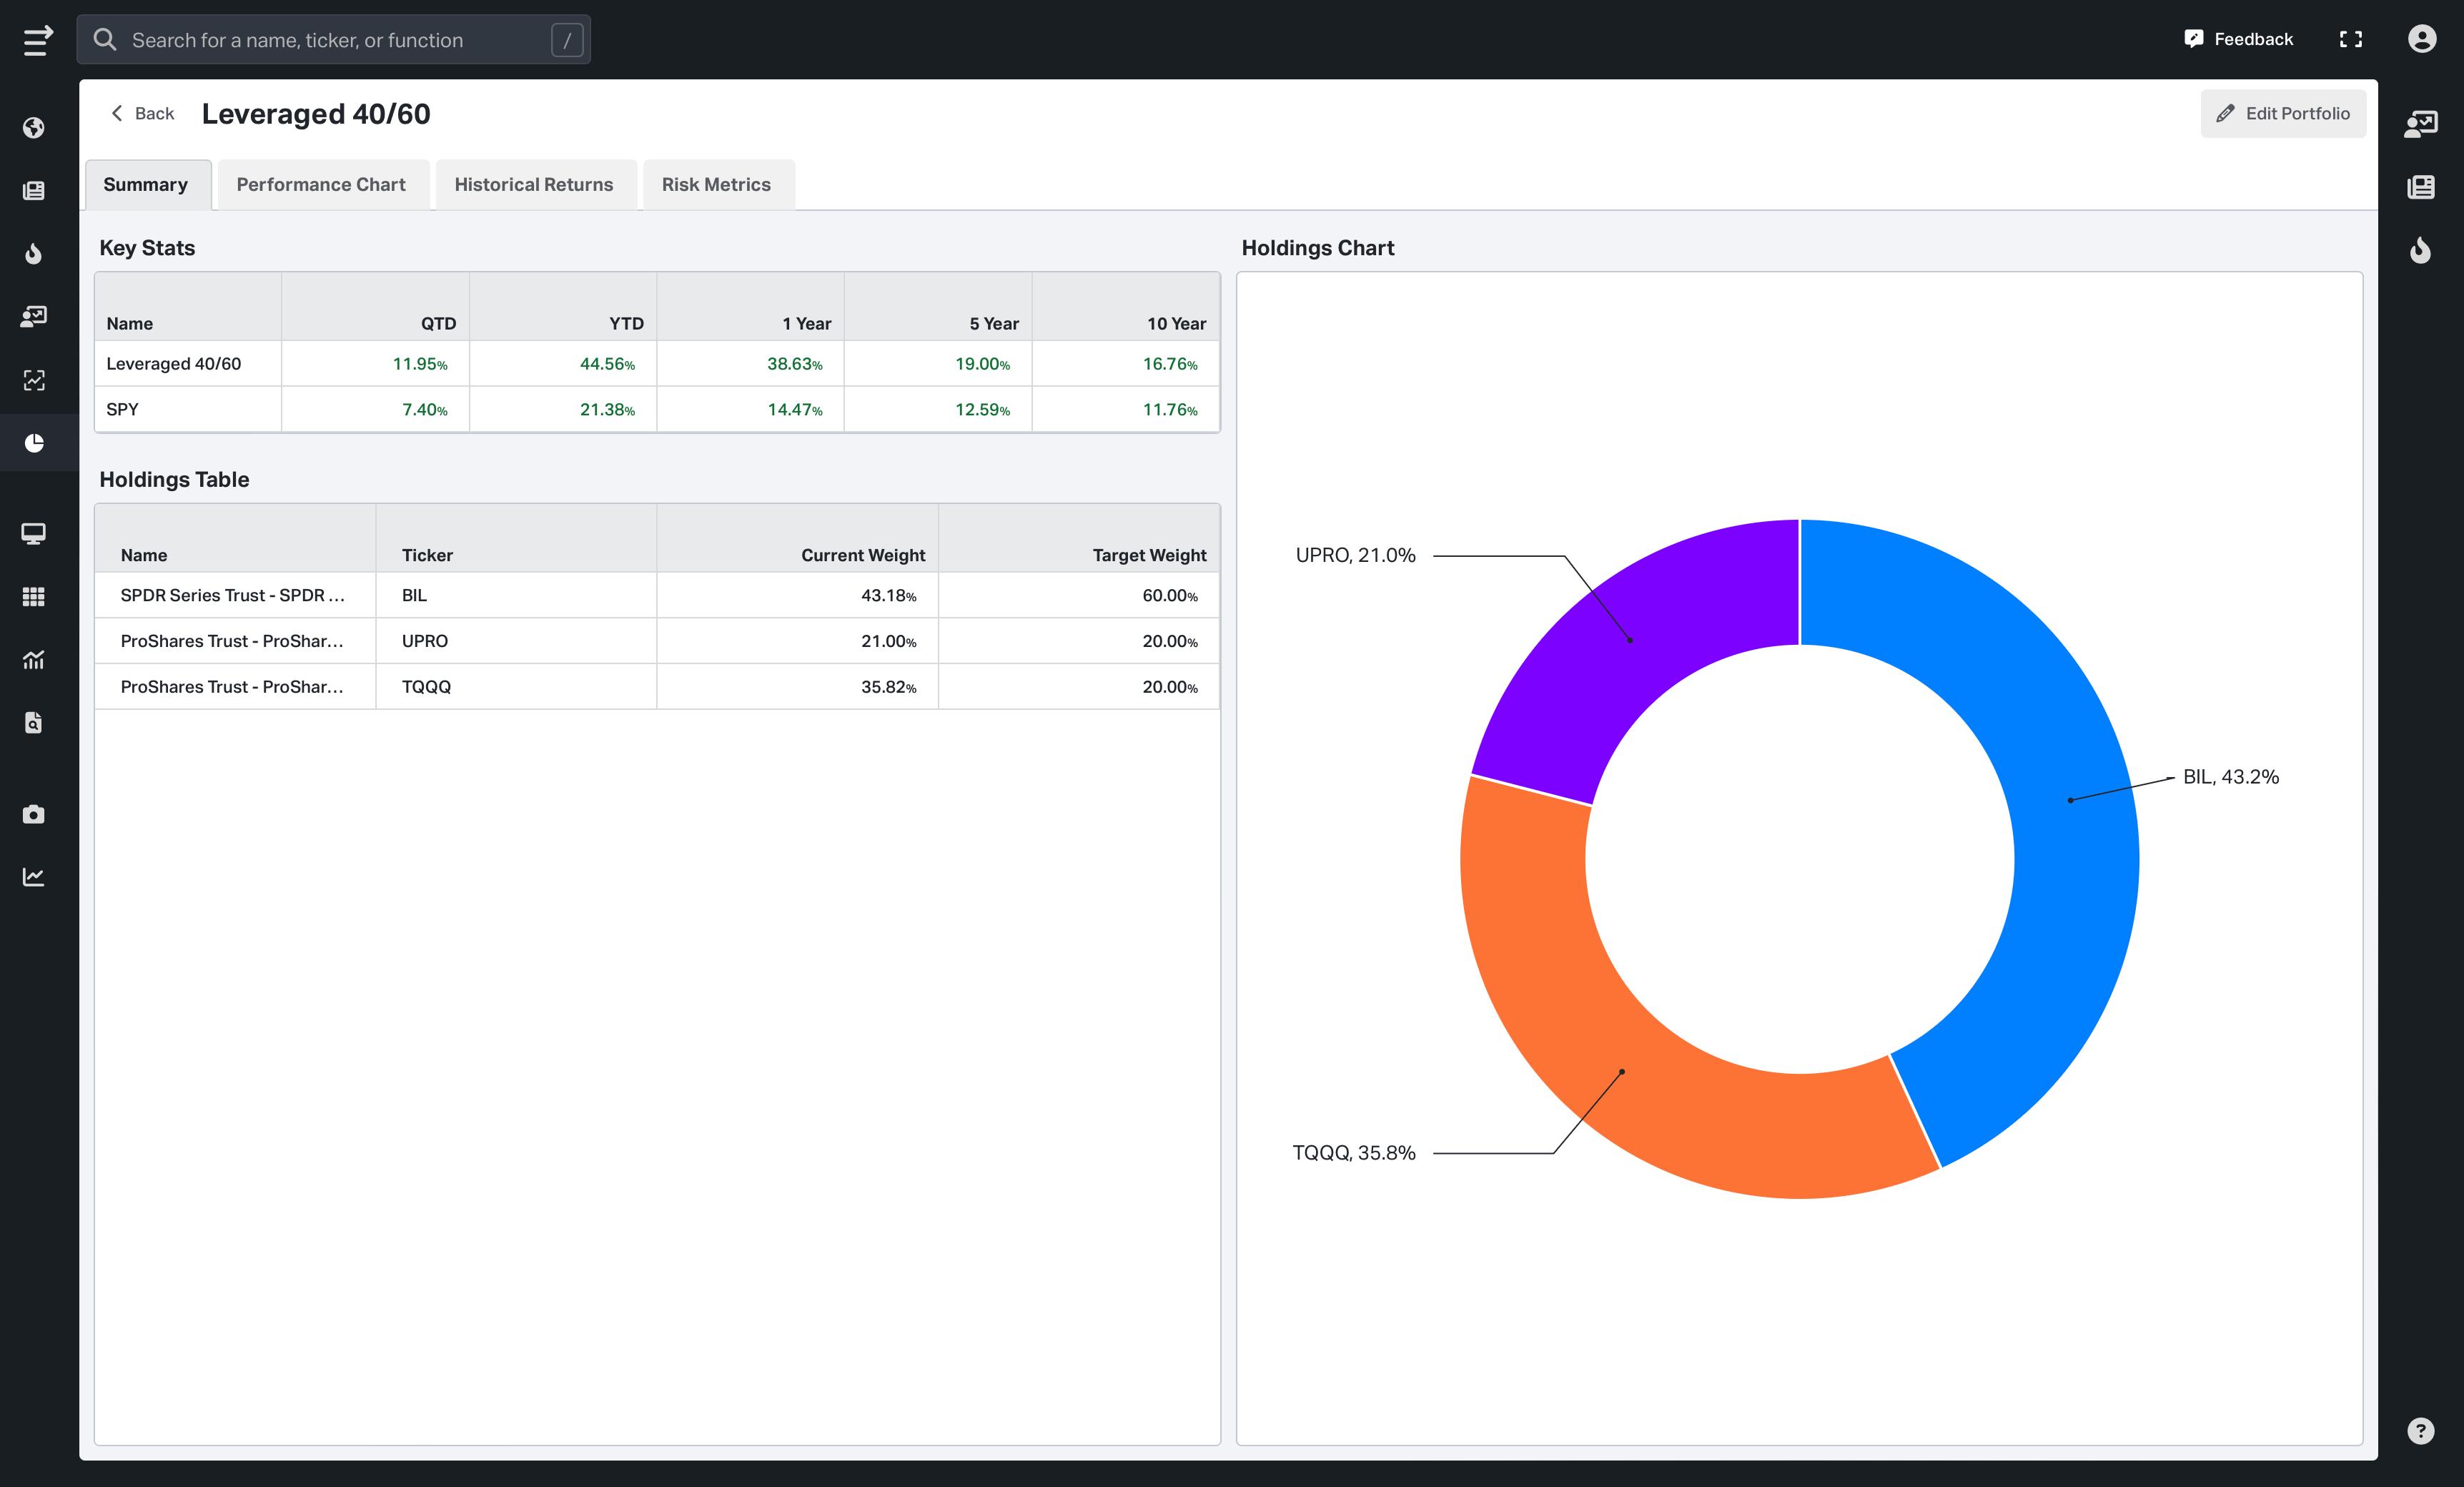Click the blue BIL donut segment
The image size is (2464, 1487).
(2070, 800)
